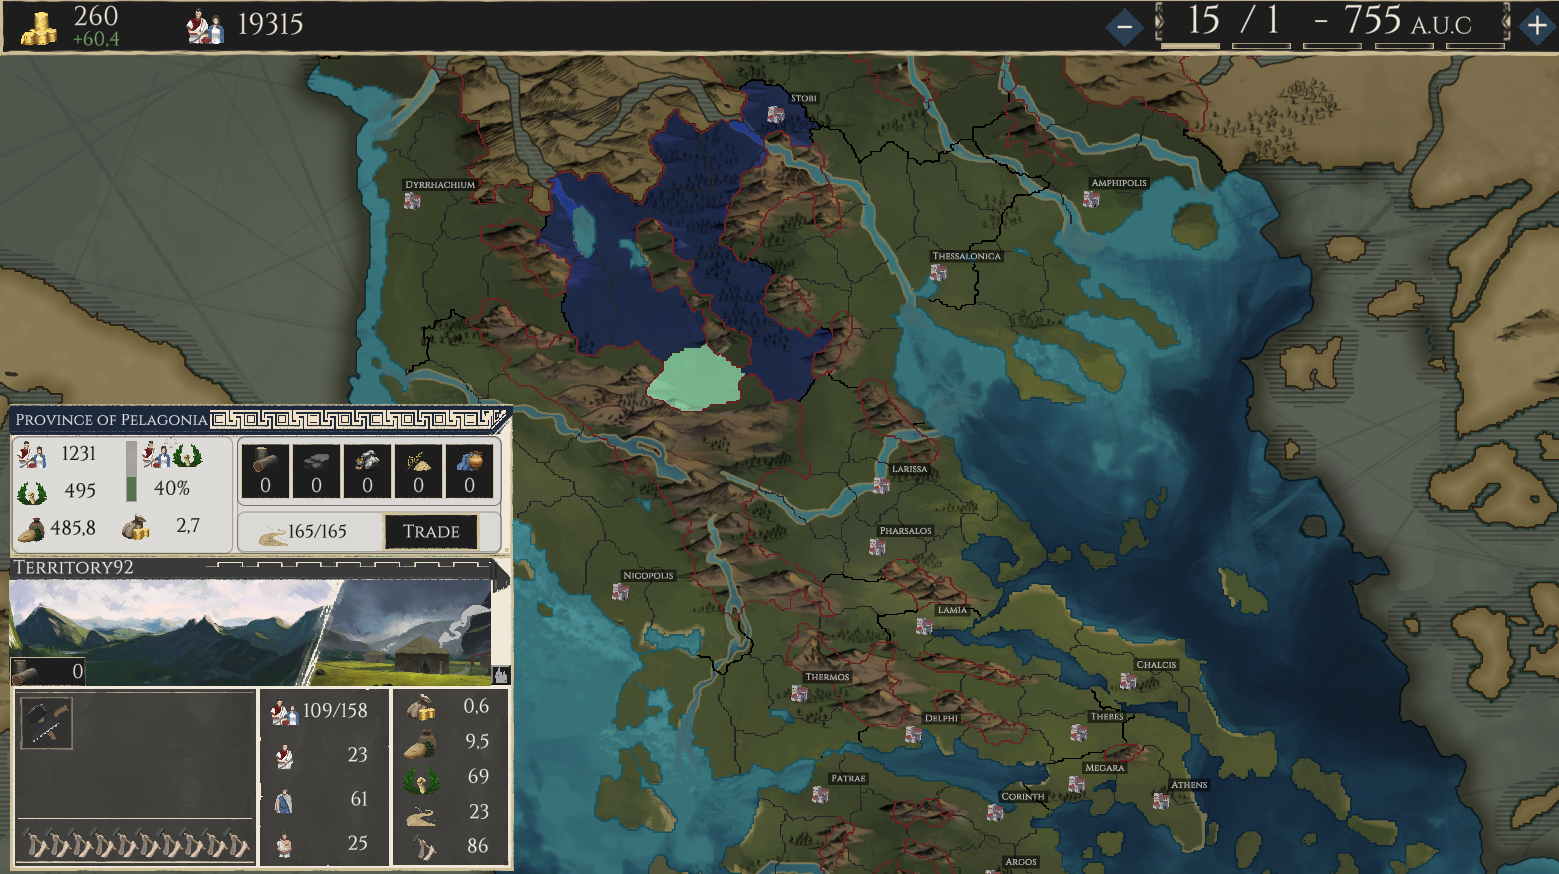The width and height of the screenshot is (1559, 874).
Task: Open the Trade window
Action: click(x=431, y=531)
